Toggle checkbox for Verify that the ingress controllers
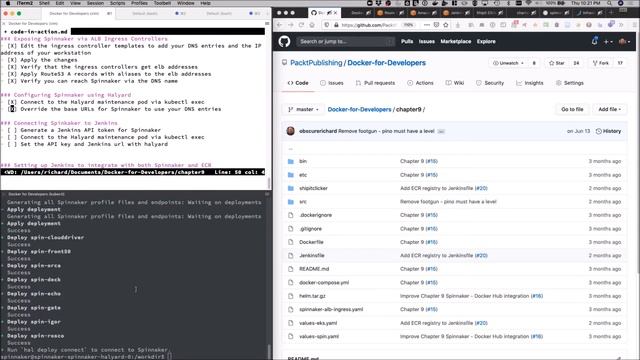Viewport: 640px width, 360px height. point(12,67)
